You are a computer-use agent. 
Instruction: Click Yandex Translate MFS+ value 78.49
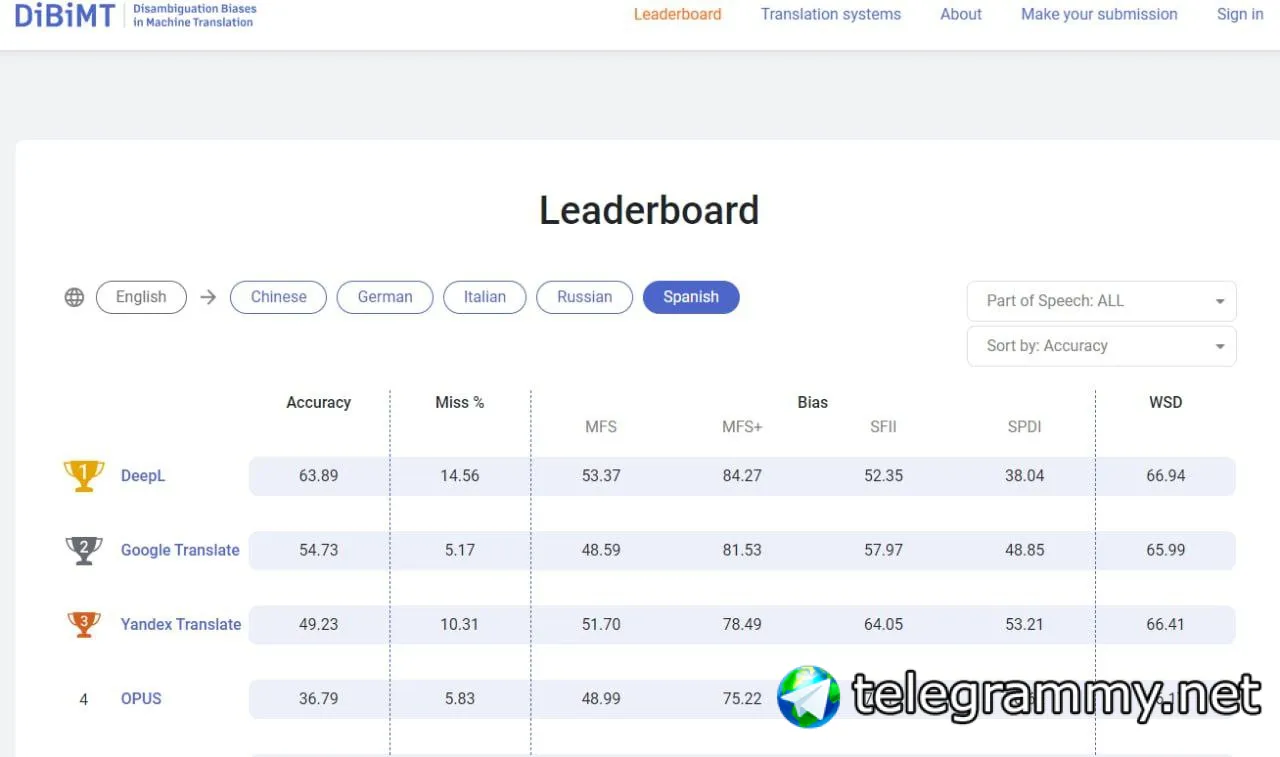742,624
